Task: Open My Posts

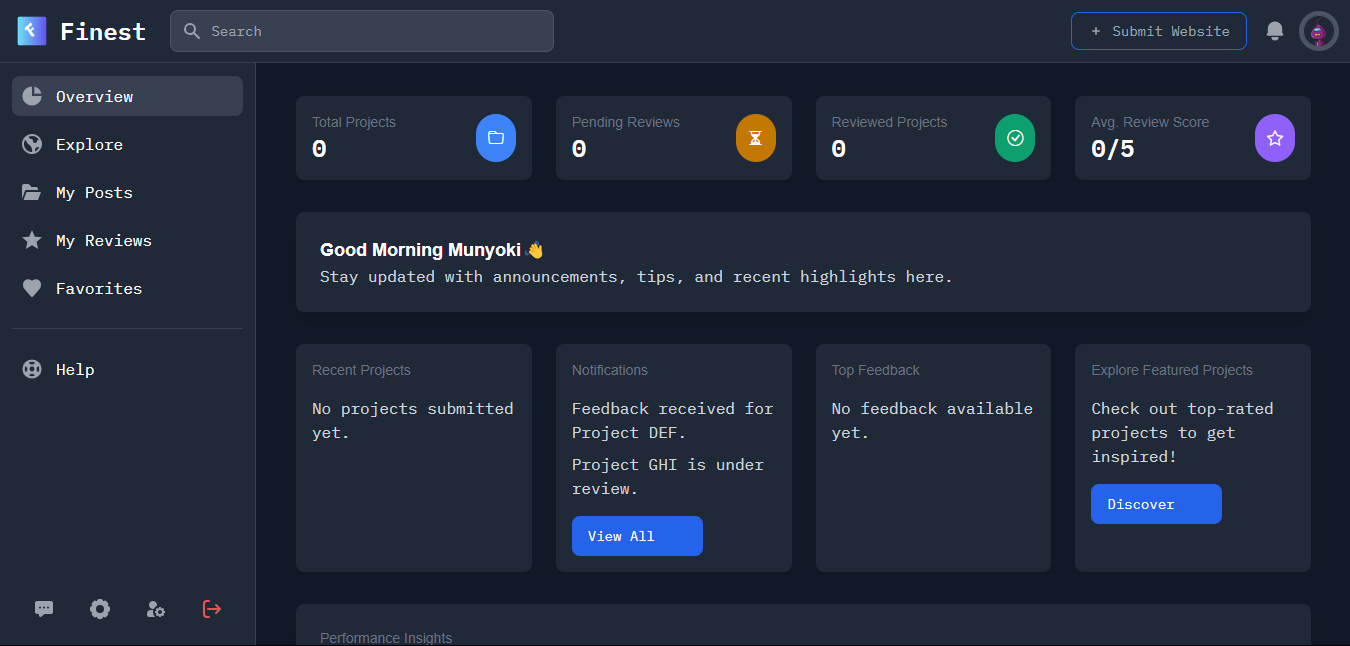Action: [x=127, y=192]
